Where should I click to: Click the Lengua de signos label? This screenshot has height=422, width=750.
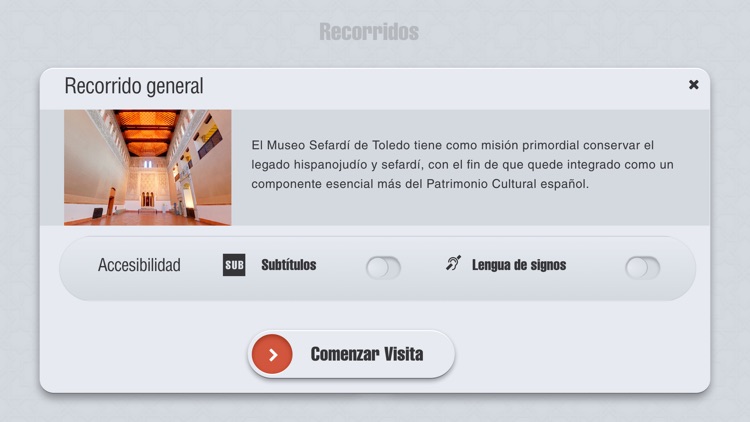(x=519, y=265)
